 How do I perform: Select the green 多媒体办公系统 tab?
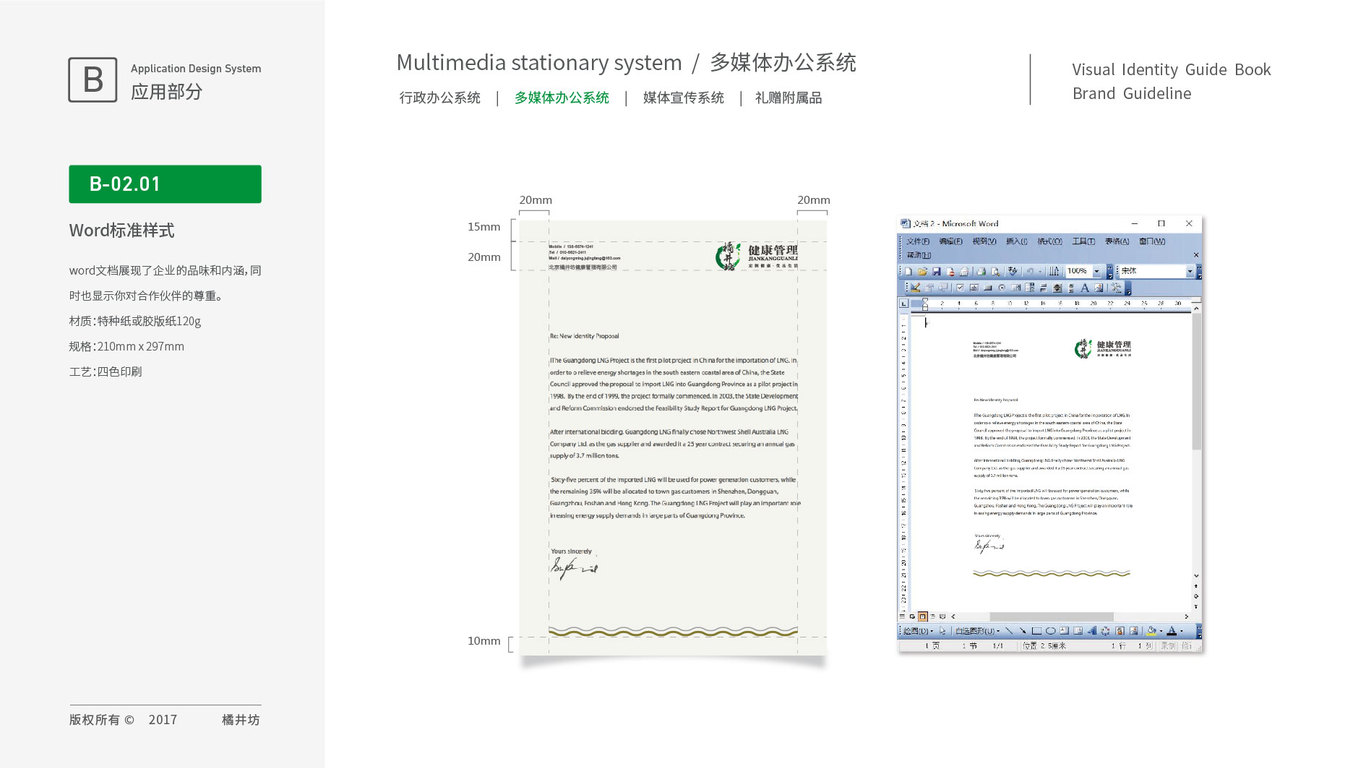[x=562, y=98]
